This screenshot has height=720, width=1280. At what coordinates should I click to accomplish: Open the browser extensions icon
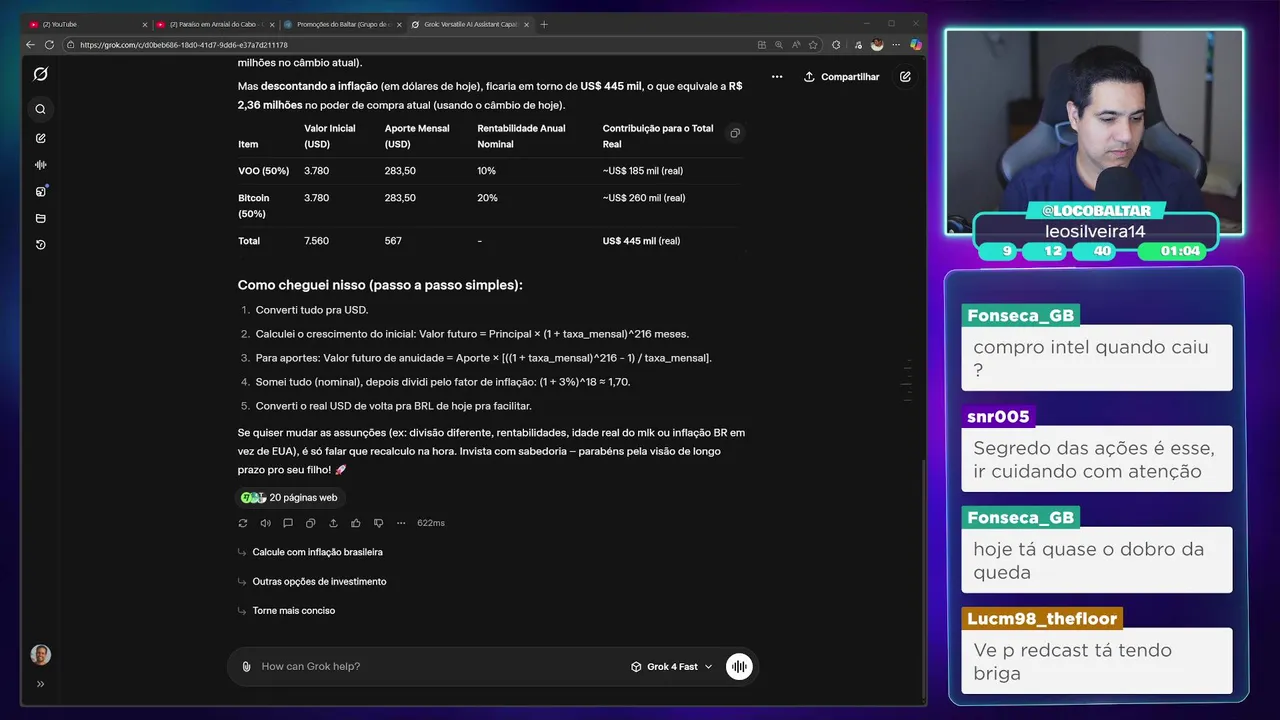(836, 45)
